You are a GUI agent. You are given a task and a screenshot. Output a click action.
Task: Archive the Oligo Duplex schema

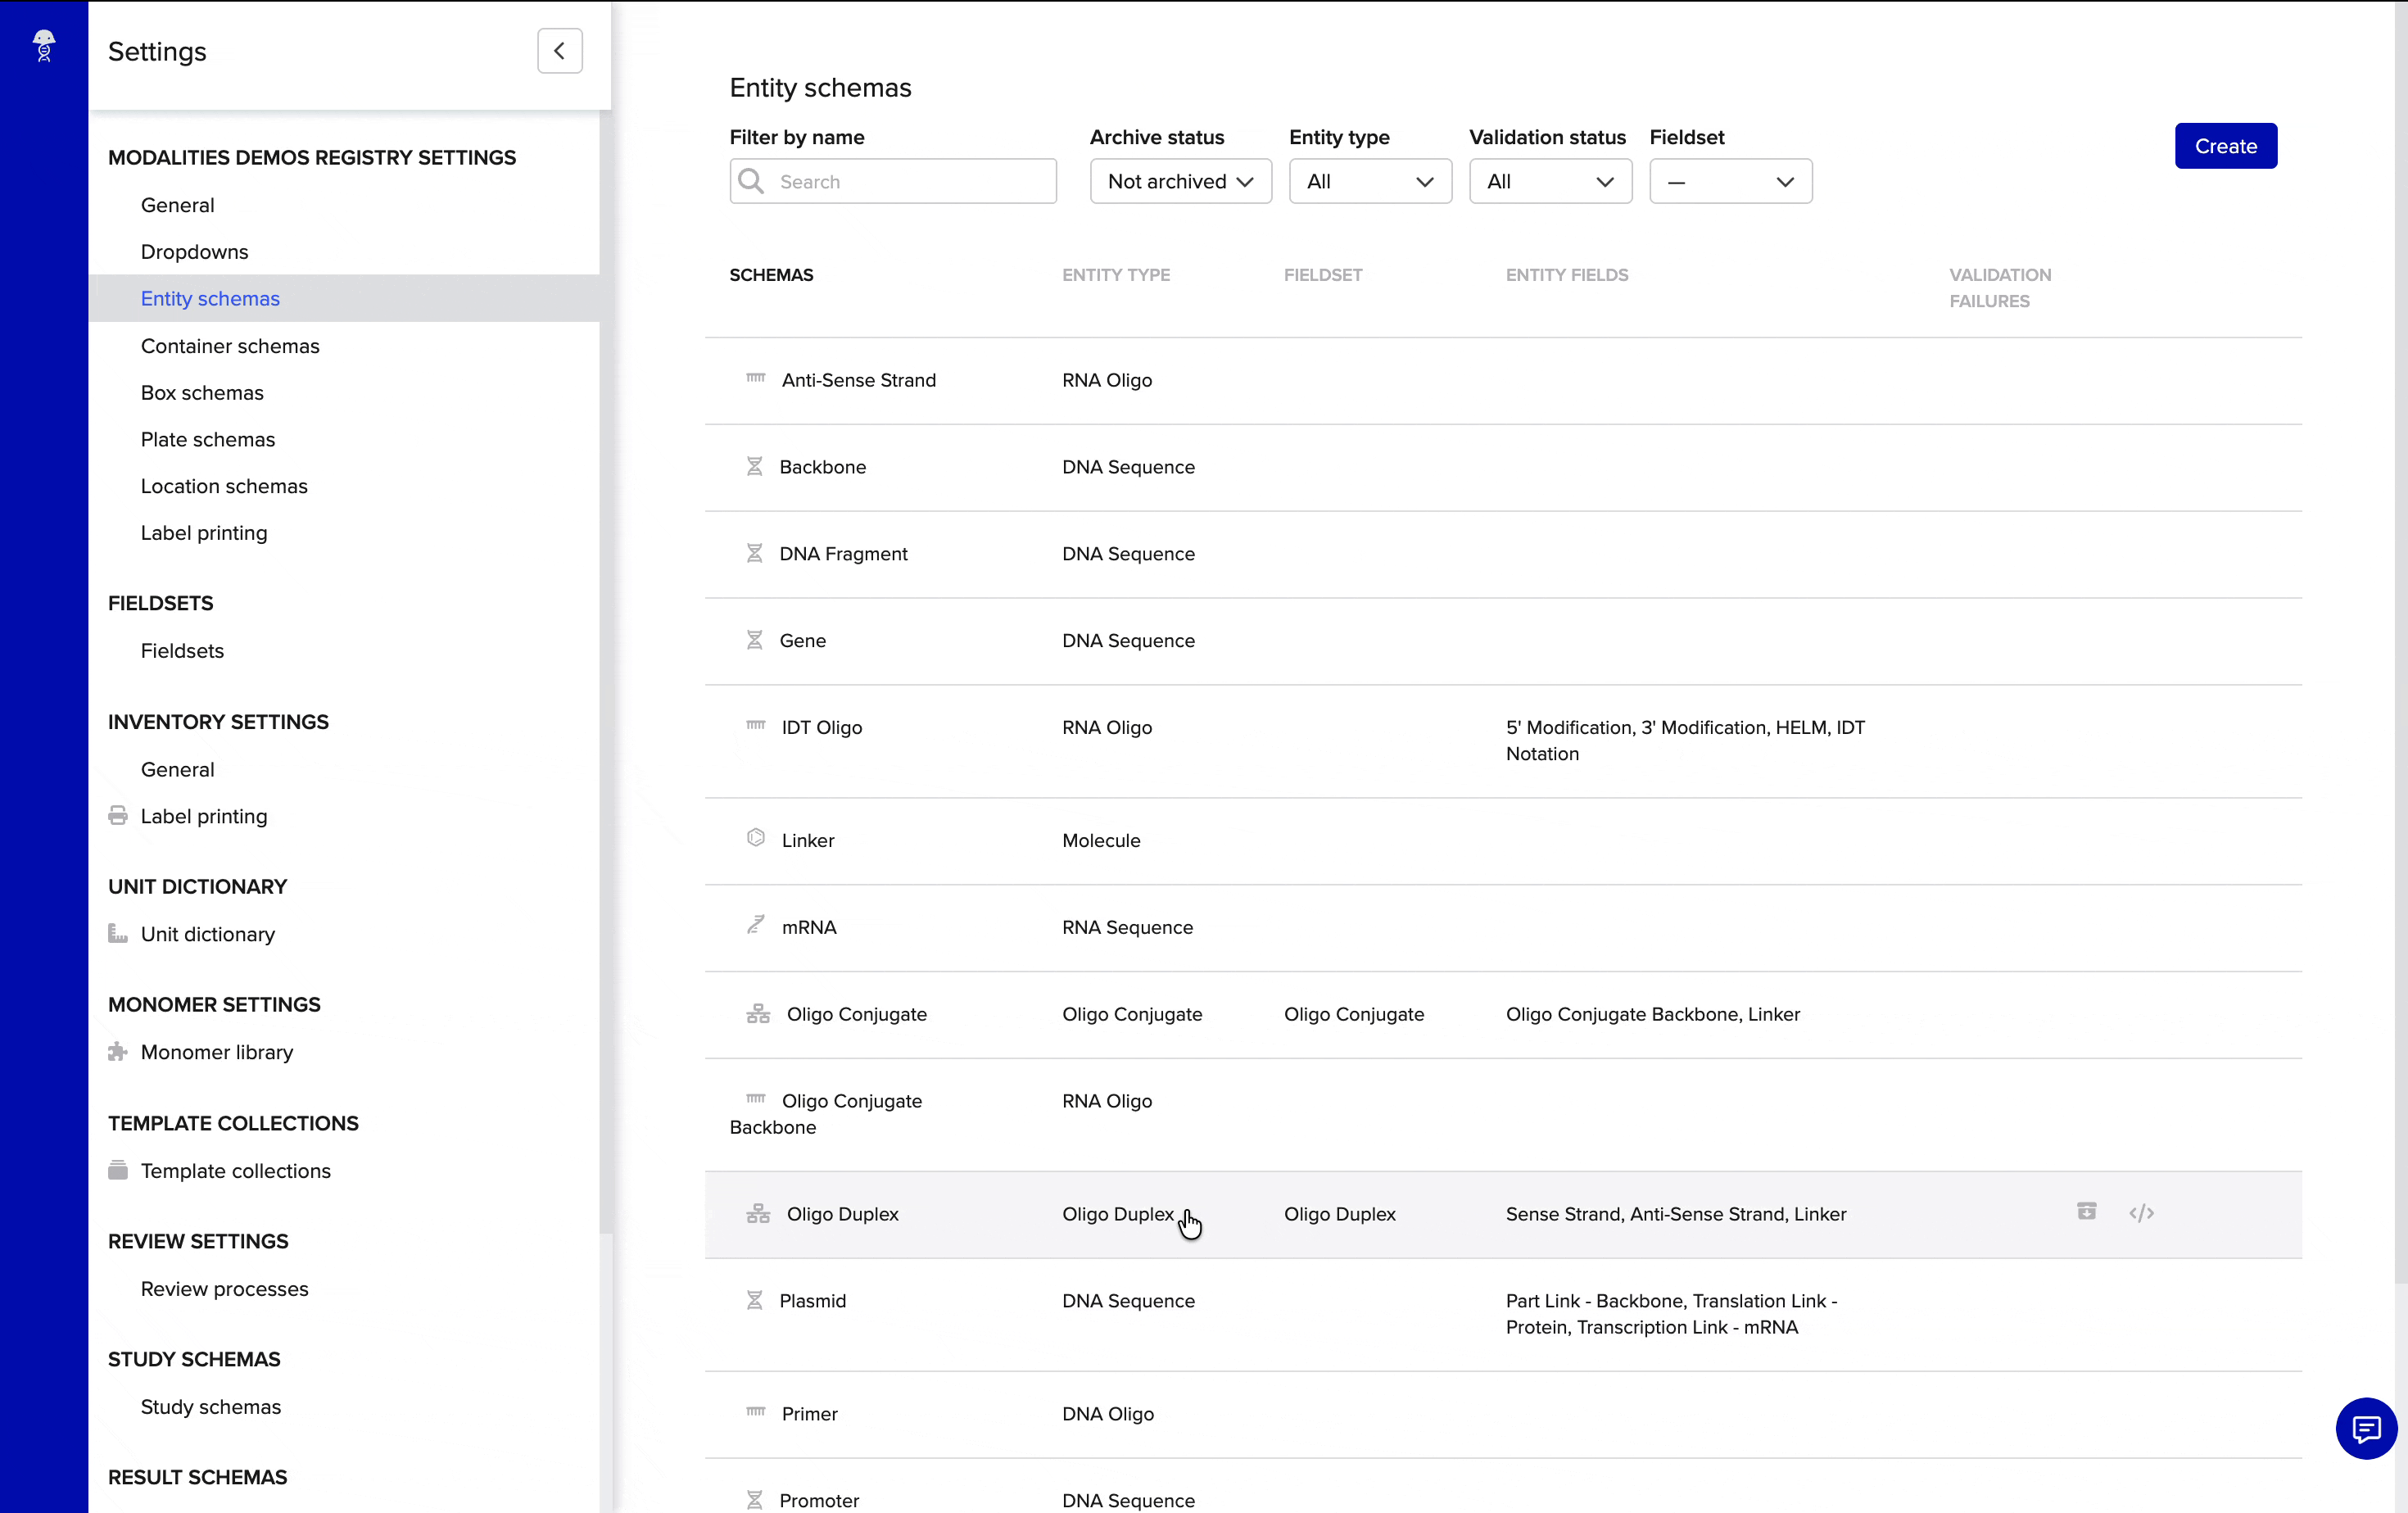(2086, 1212)
